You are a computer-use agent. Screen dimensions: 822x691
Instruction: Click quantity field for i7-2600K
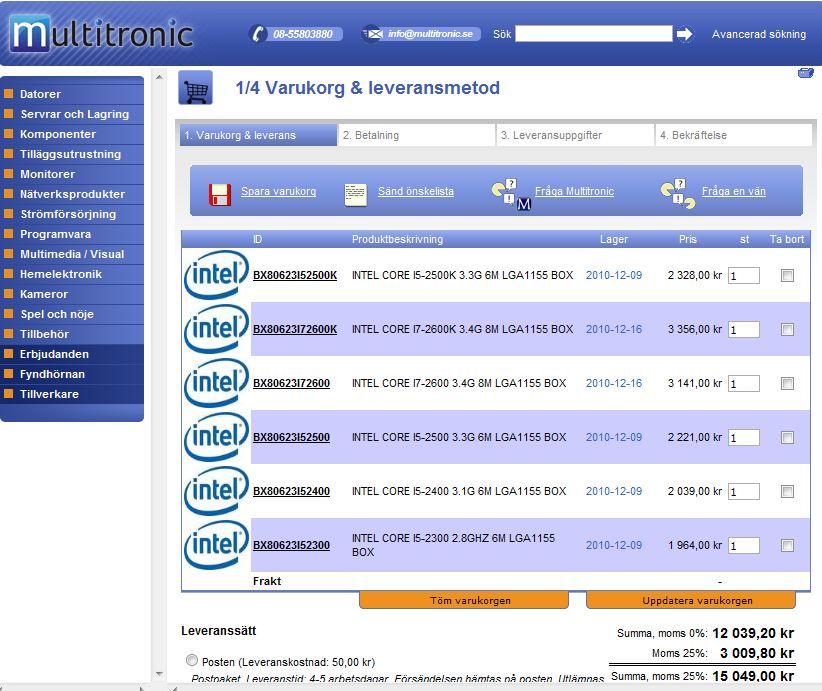pyautogui.click(x=743, y=329)
